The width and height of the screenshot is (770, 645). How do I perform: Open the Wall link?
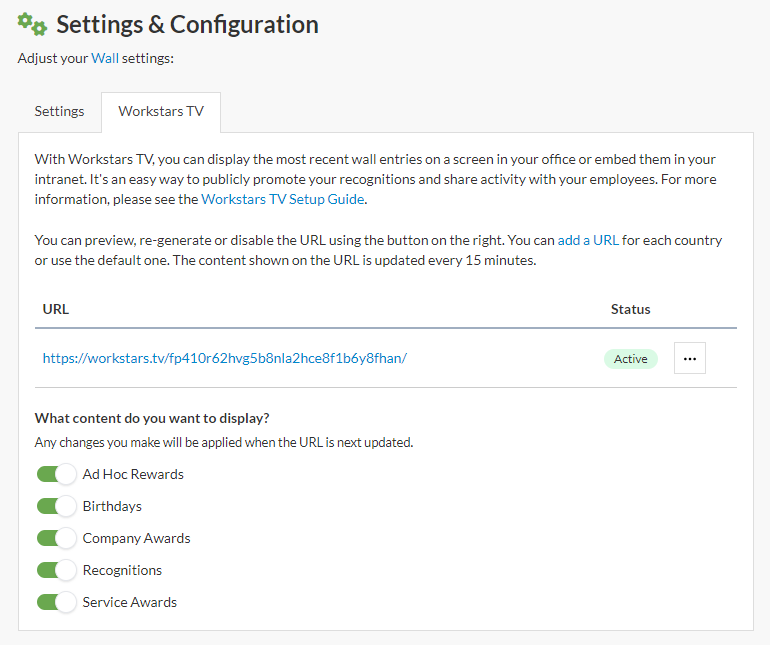[105, 58]
